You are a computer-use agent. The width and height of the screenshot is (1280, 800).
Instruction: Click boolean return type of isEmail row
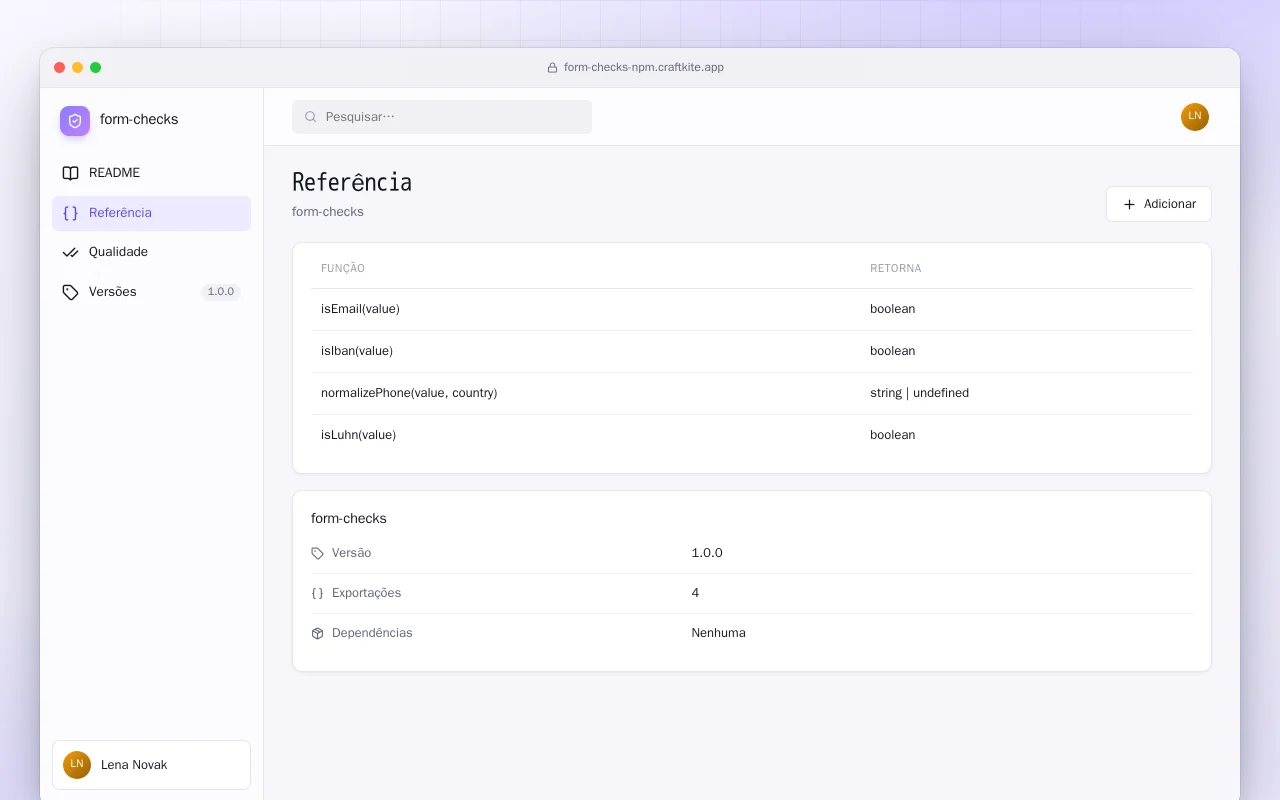892,309
